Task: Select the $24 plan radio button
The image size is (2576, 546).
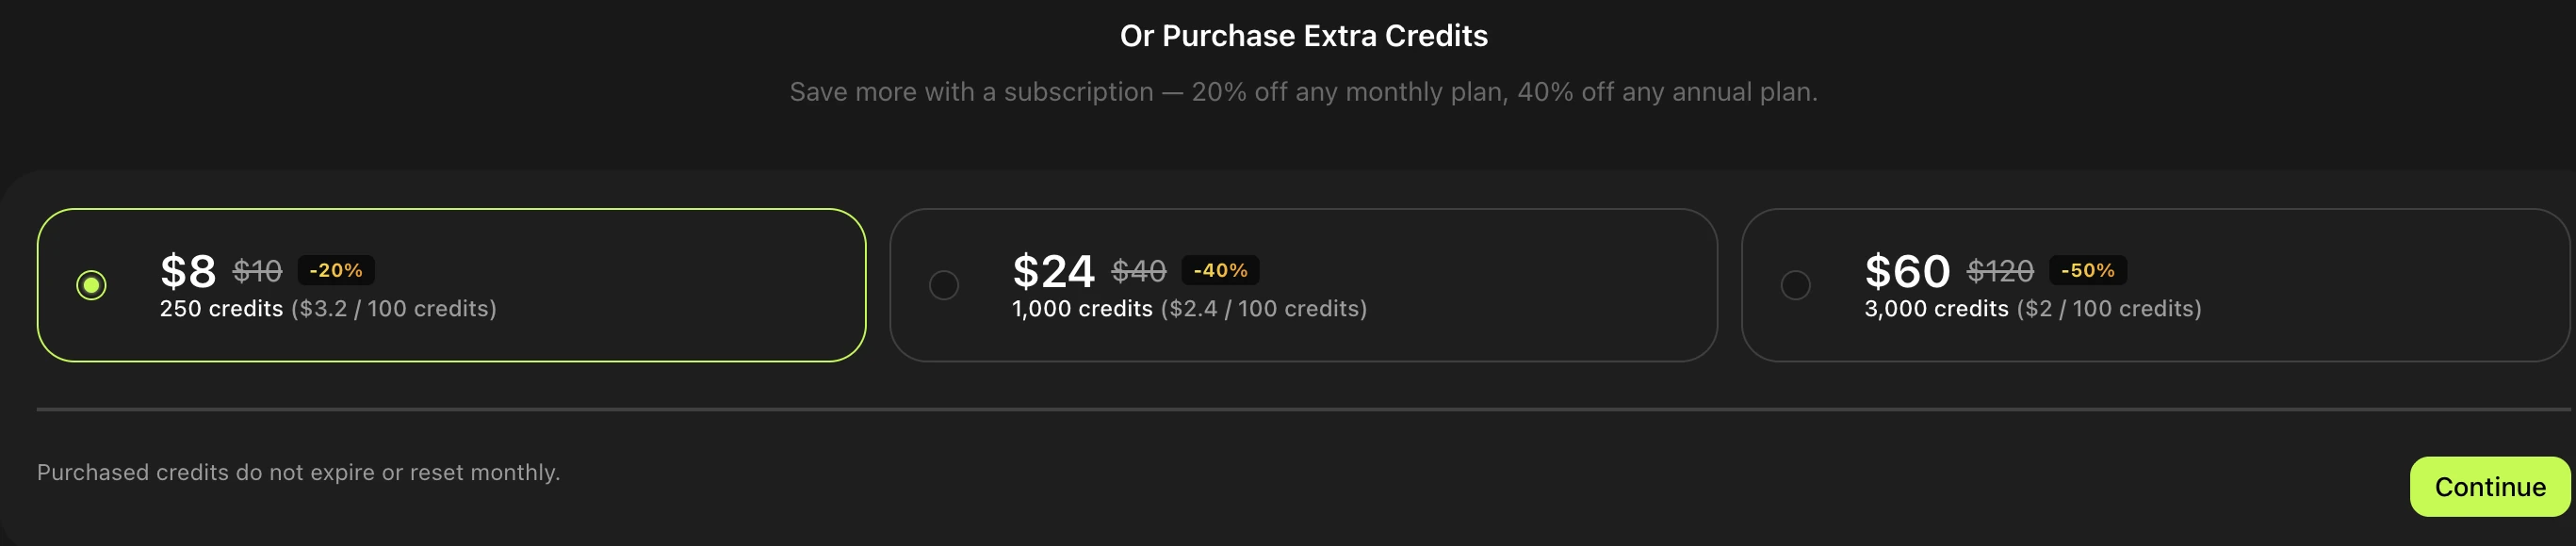Action: 943,285
